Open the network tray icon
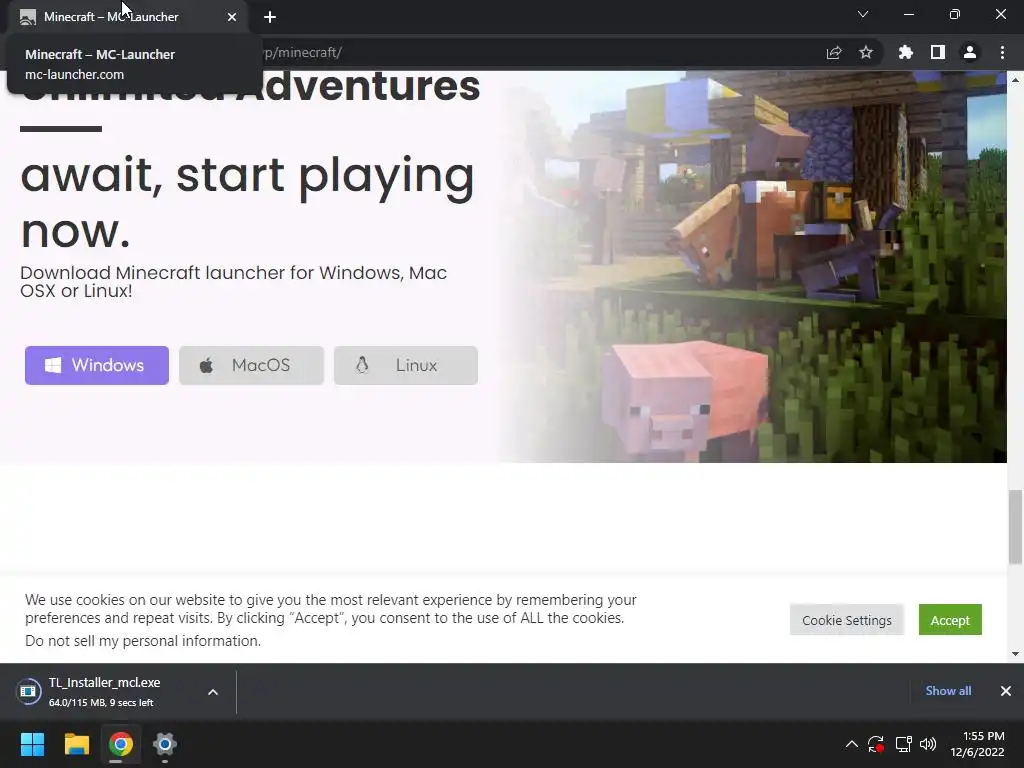Screen dimensions: 1024x768 tap(903, 744)
